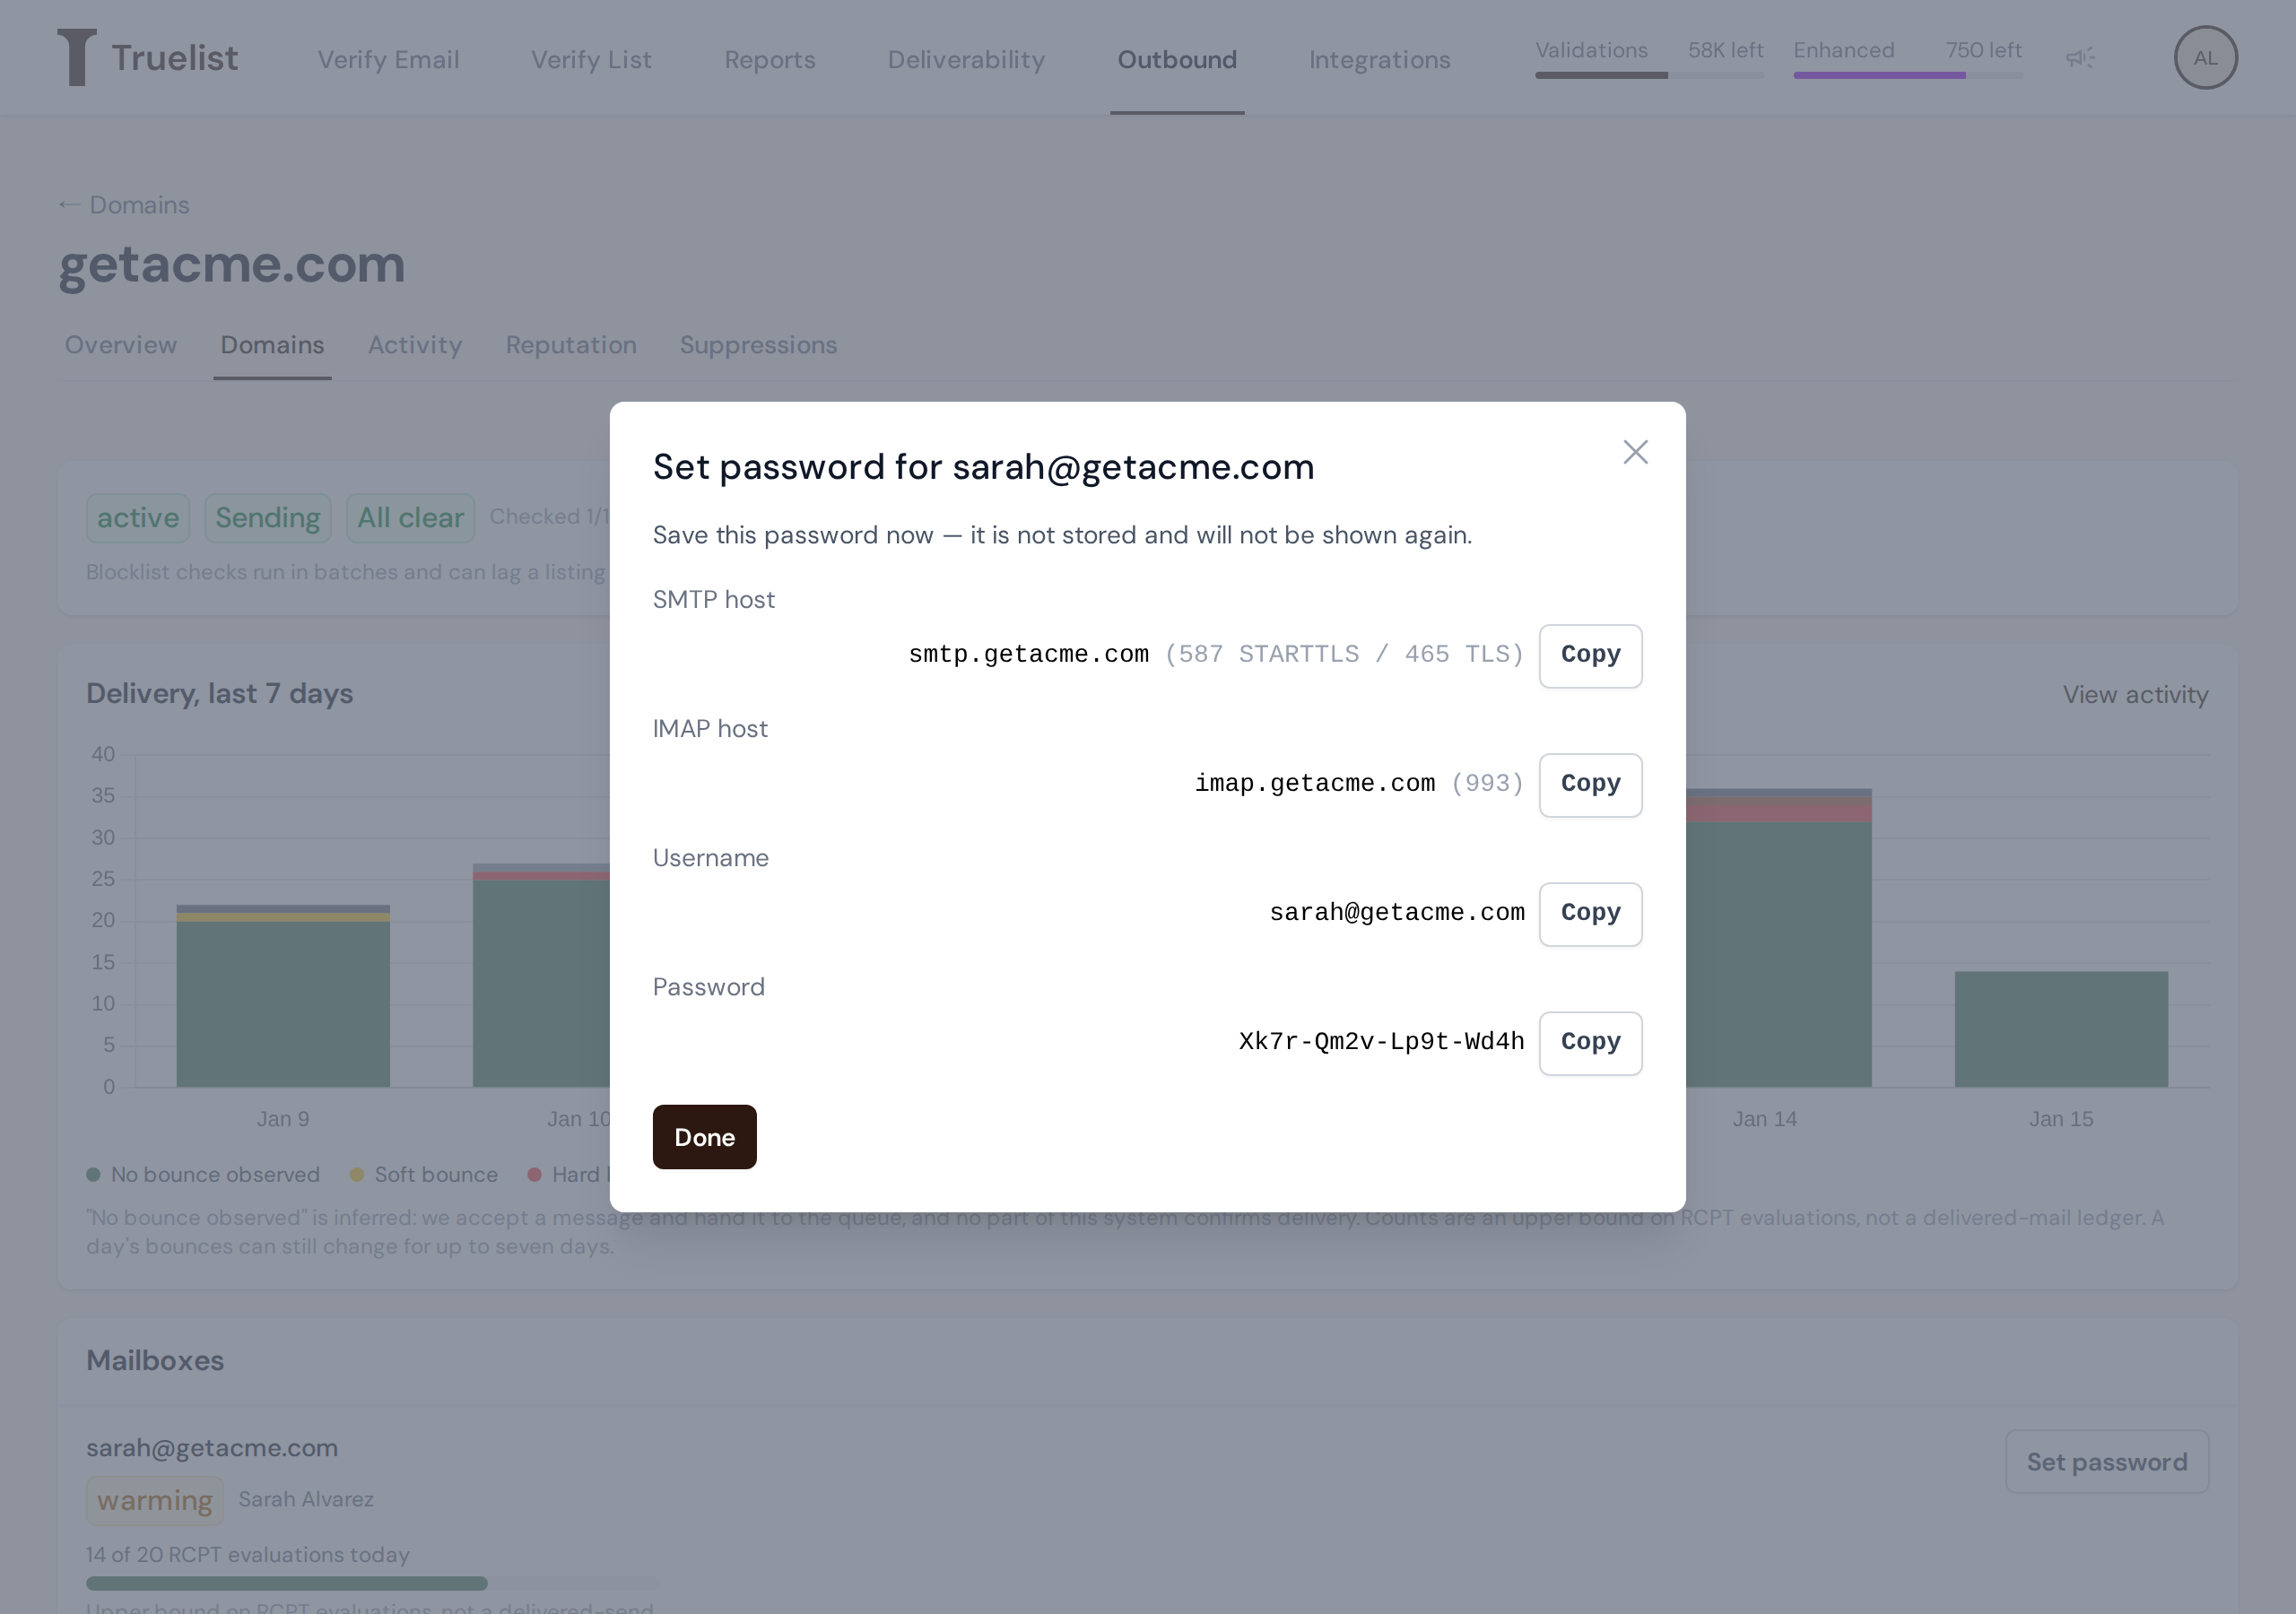This screenshot has width=2296, height=1614.
Task: Toggle the No bounce observed legend item
Action: tap(203, 1175)
